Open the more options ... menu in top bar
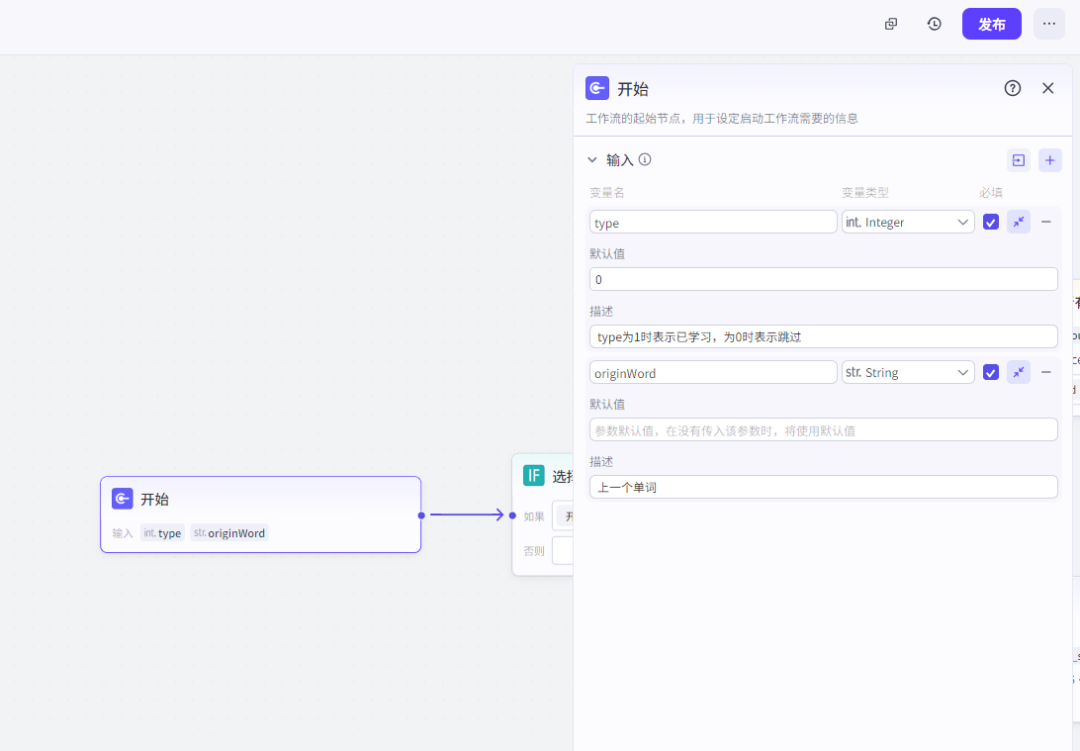Viewport: 1080px width, 751px height. 1048,23
